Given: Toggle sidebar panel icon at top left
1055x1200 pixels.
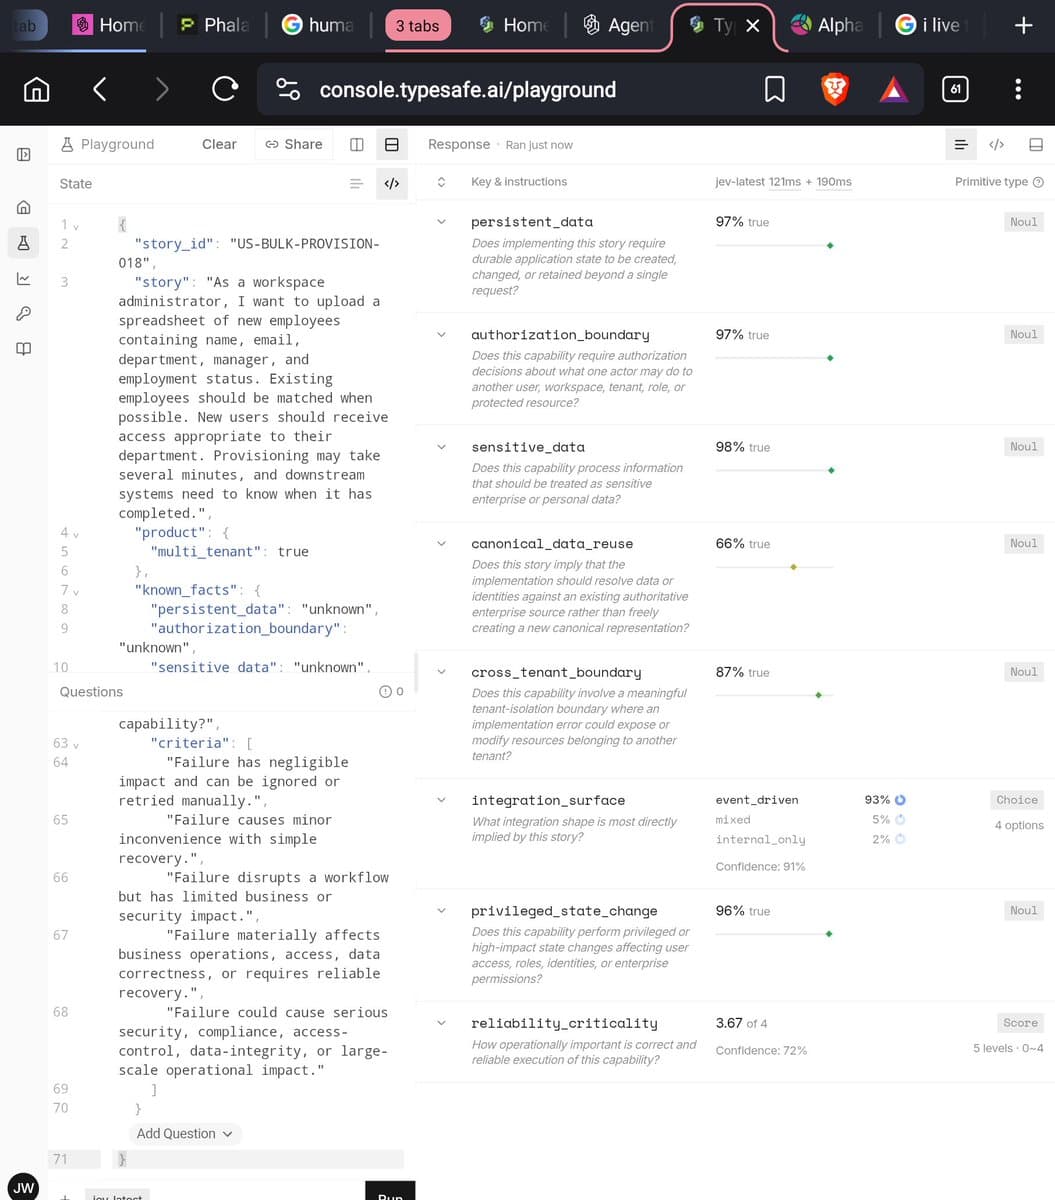Looking at the screenshot, I should [x=23, y=154].
